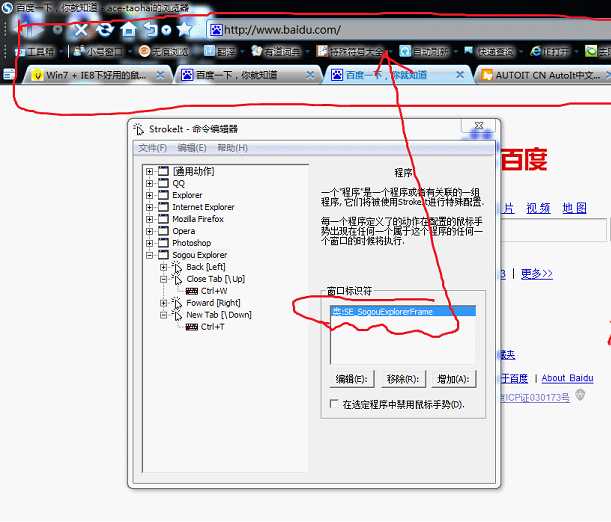
Task: Open the 地图 link on Baidu
Action: pyautogui.click(x=574, y=208)
